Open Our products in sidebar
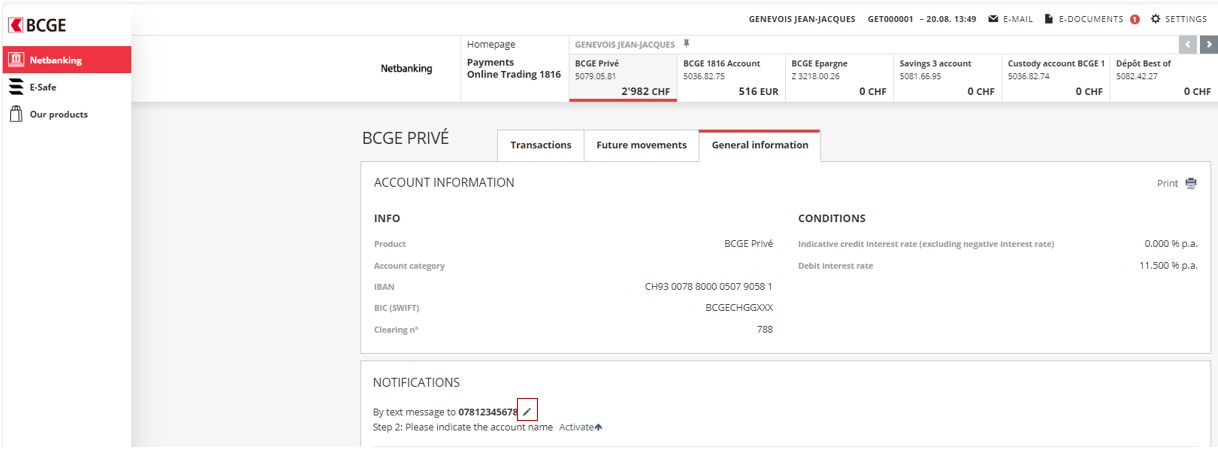1218x451 pixels. 66,114
